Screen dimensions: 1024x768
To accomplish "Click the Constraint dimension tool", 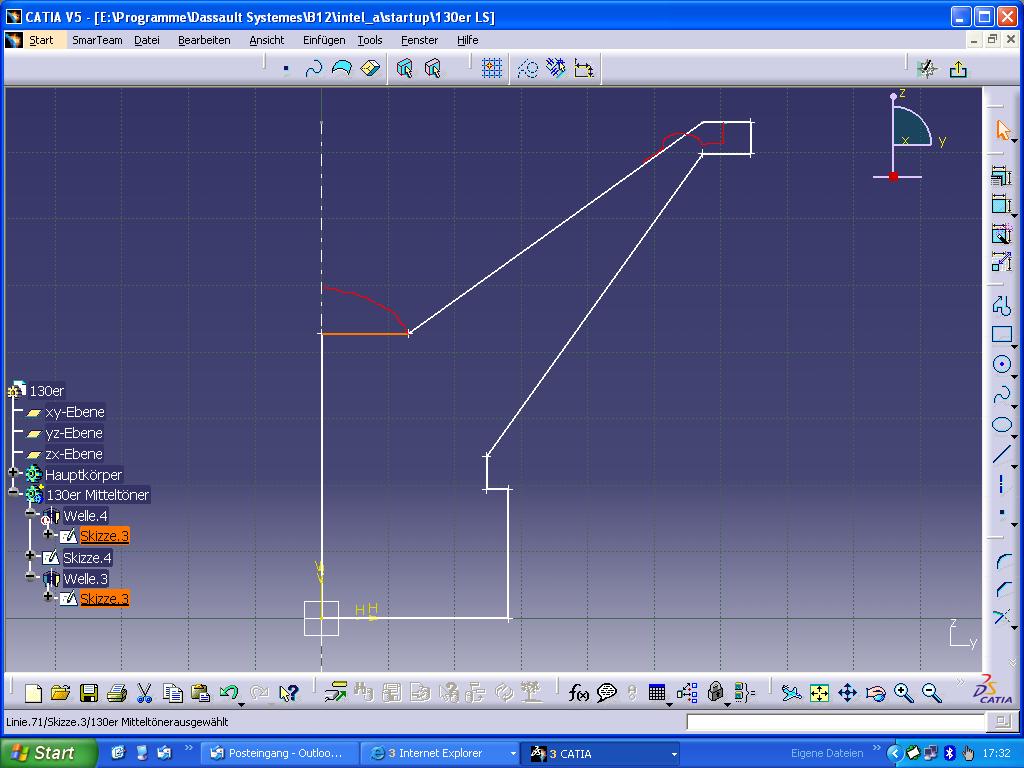I will (1001, 204).
